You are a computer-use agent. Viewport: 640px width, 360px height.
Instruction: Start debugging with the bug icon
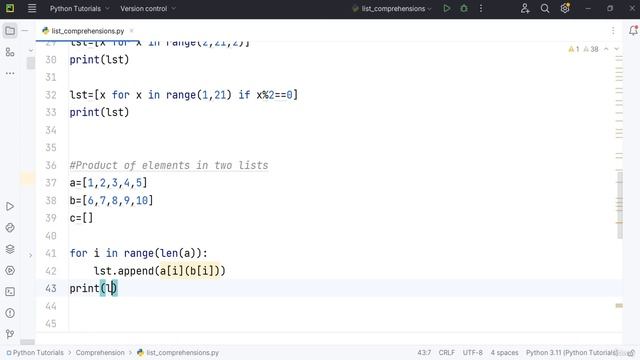click(464, 8)
